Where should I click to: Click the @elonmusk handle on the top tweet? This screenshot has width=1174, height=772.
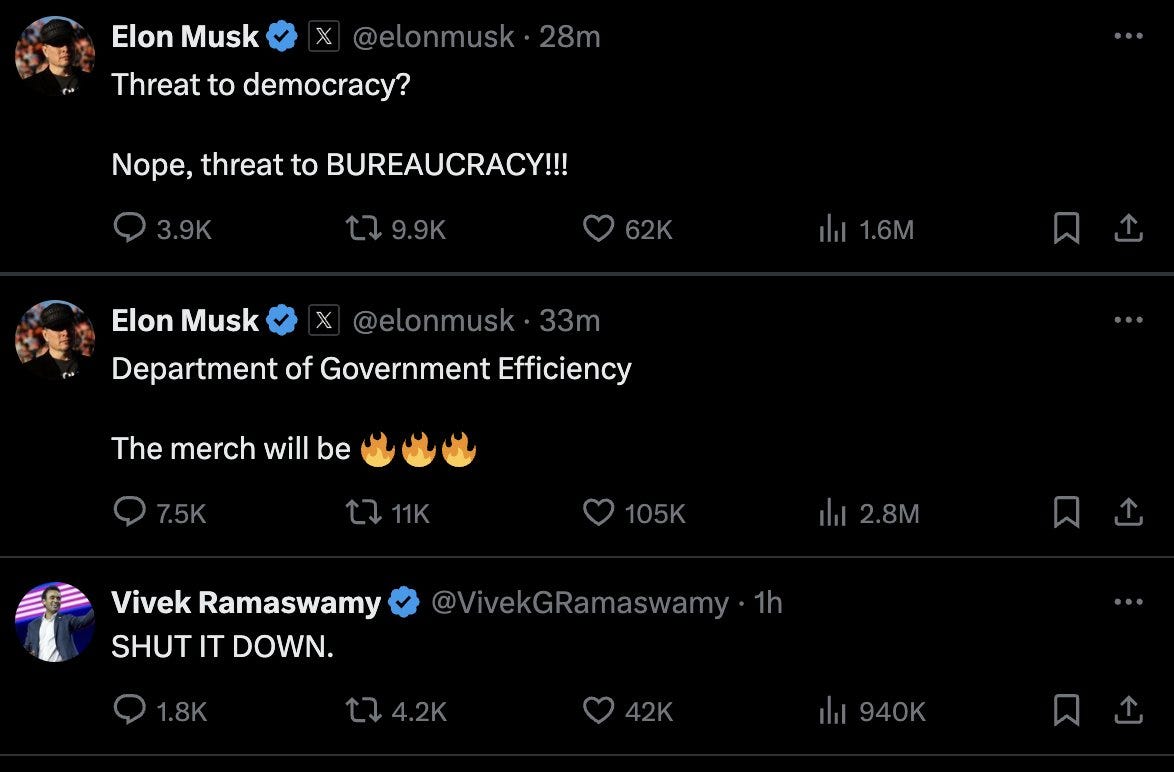(435, 36)
